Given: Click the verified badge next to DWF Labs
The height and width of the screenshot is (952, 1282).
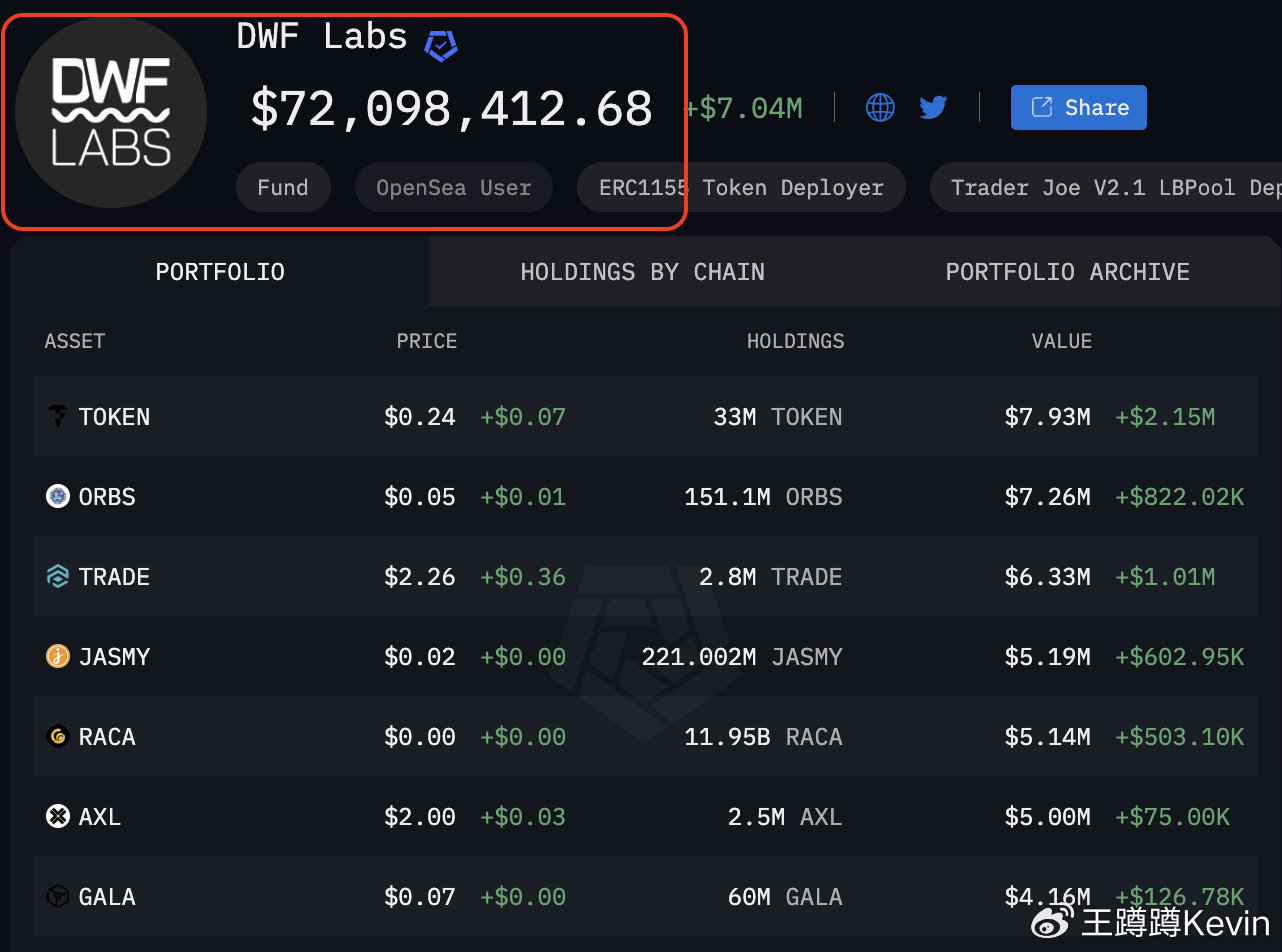Looking at the screenshot, I should (x=441, y=45).
